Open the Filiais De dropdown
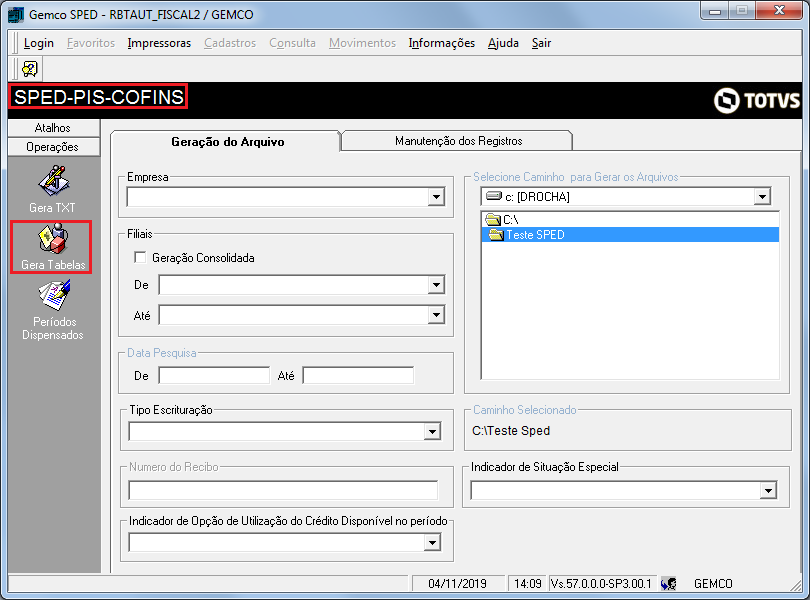Viewport: 810px width, 600px height. pyautogui.click(x=436, y=285)
